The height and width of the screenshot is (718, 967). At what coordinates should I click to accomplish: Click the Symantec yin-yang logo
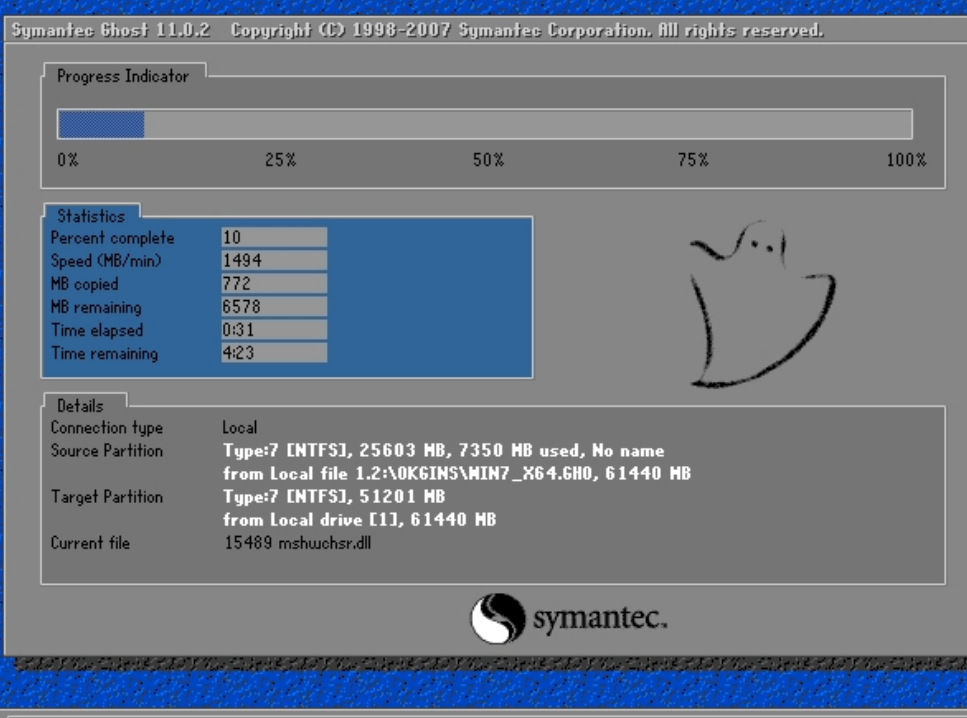(x=498, y=618)
